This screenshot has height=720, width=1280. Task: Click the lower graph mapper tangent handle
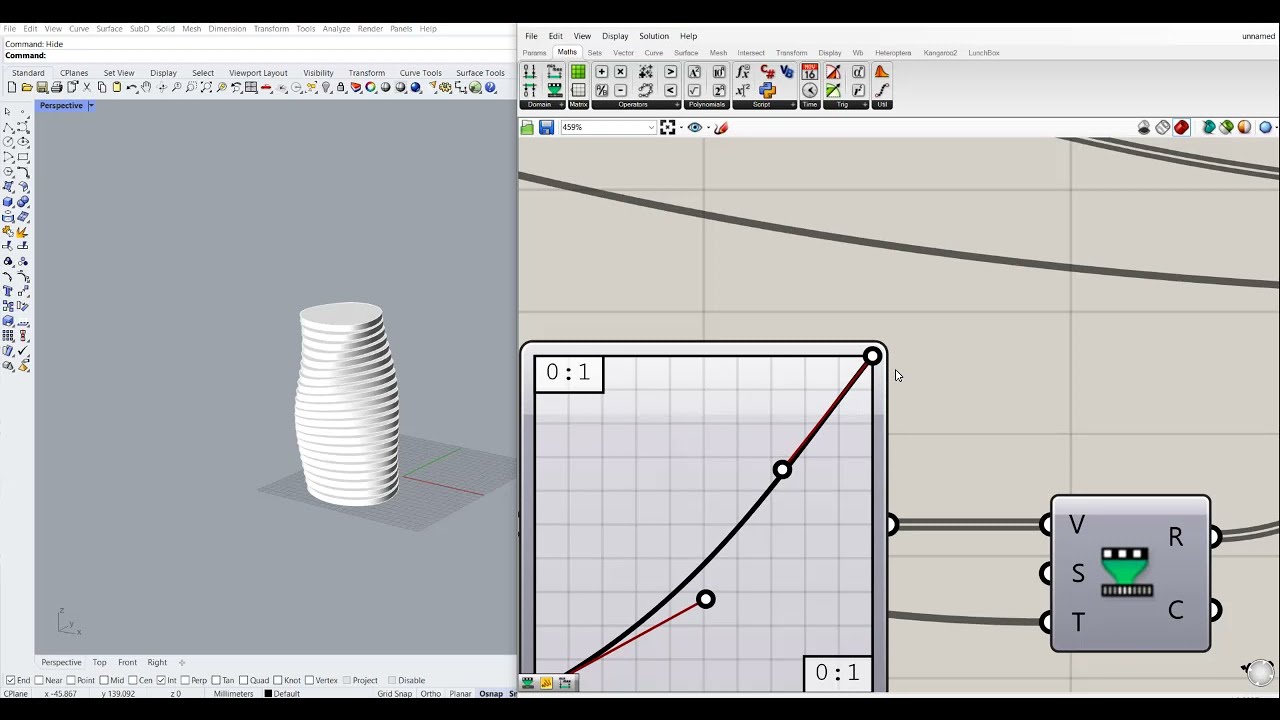[x=705, y=599]
